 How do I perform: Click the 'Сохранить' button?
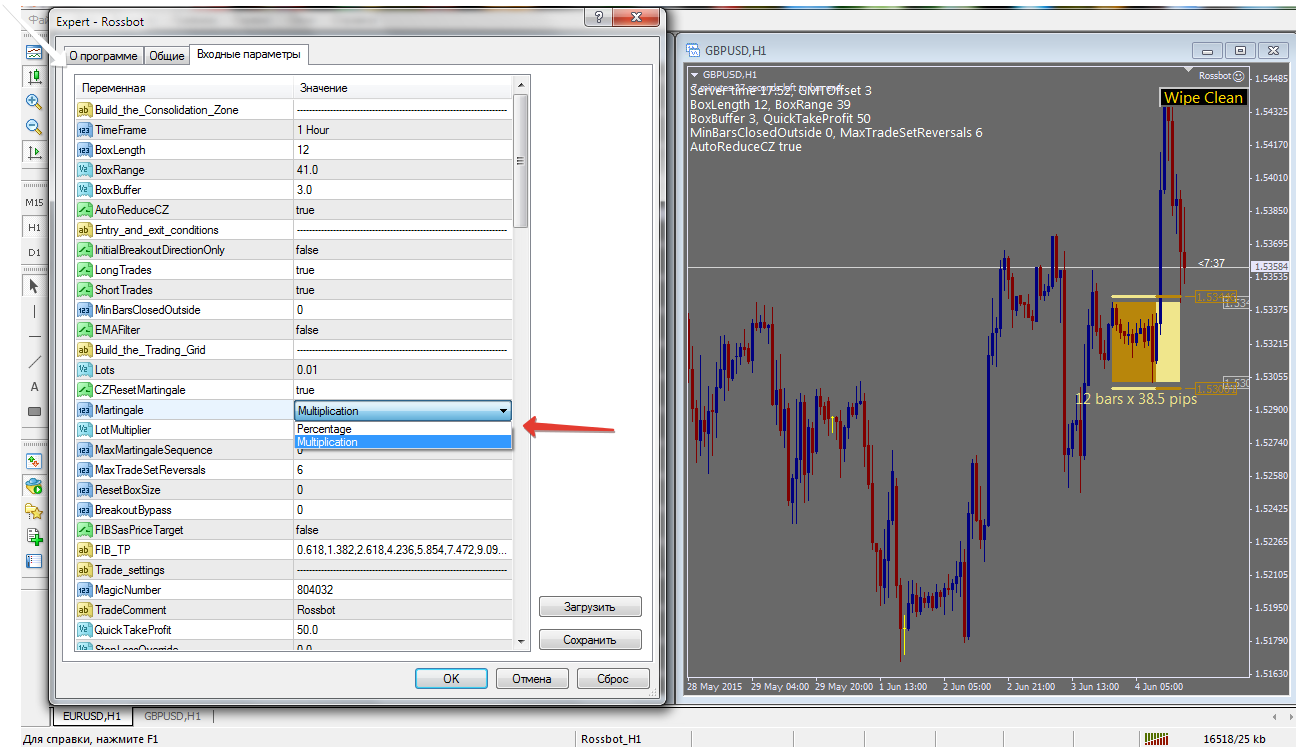[590, 640]
